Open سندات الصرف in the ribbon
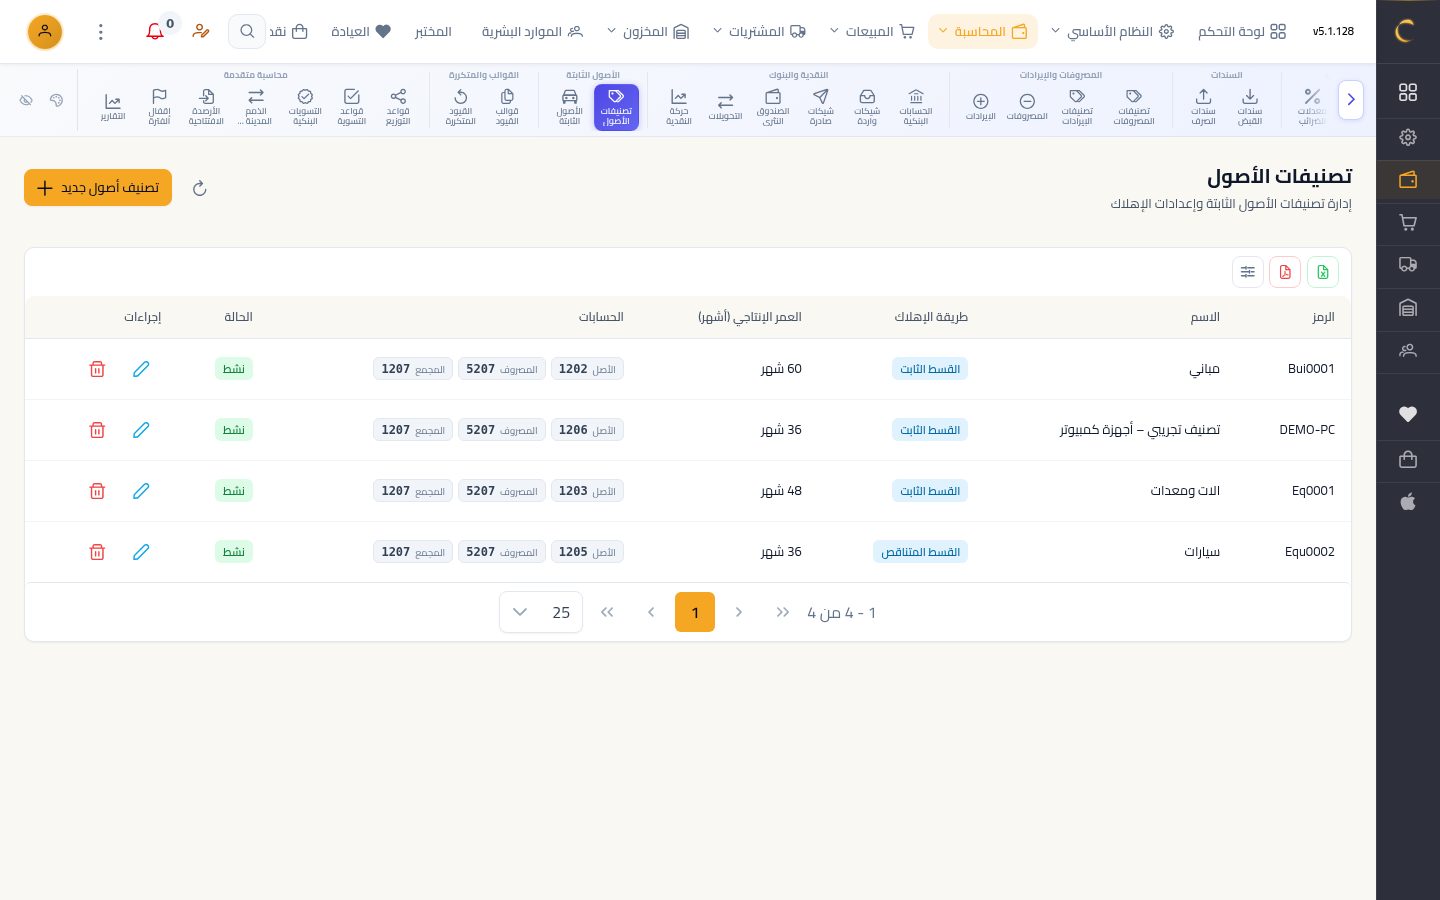The width and height of the screenshot is (1440, 900). (1203, 106)
